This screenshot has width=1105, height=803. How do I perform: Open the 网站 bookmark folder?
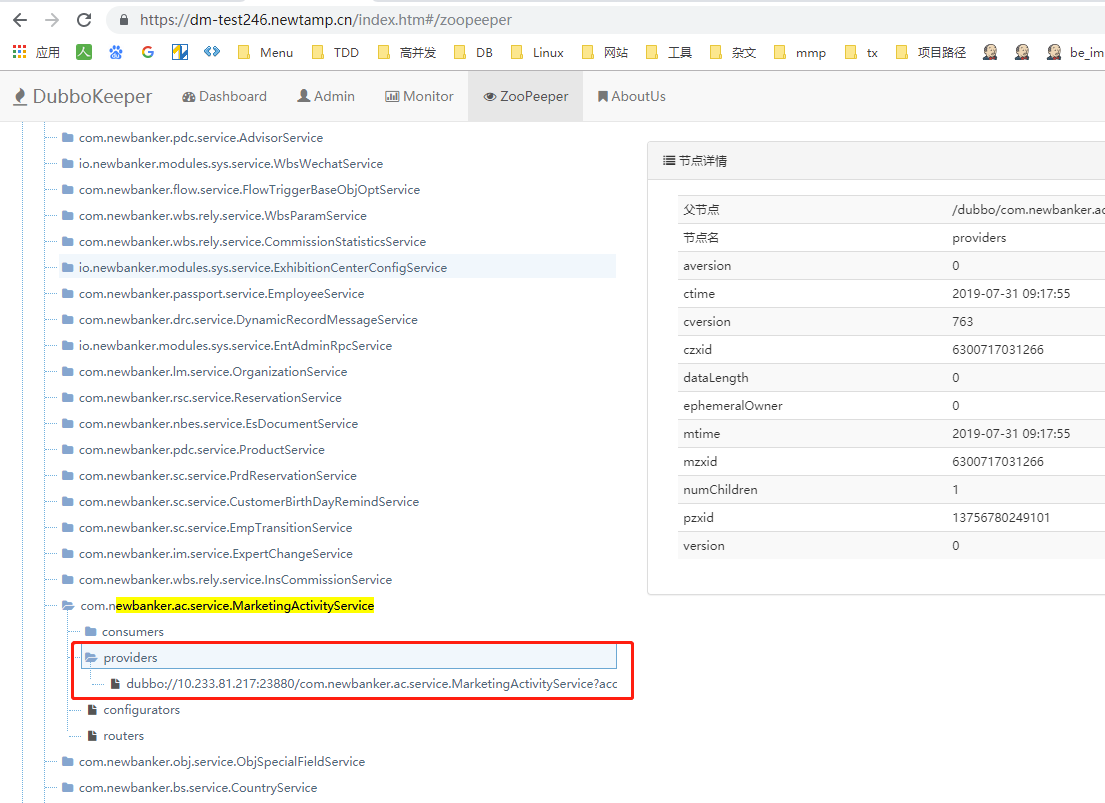click(605, 52)
